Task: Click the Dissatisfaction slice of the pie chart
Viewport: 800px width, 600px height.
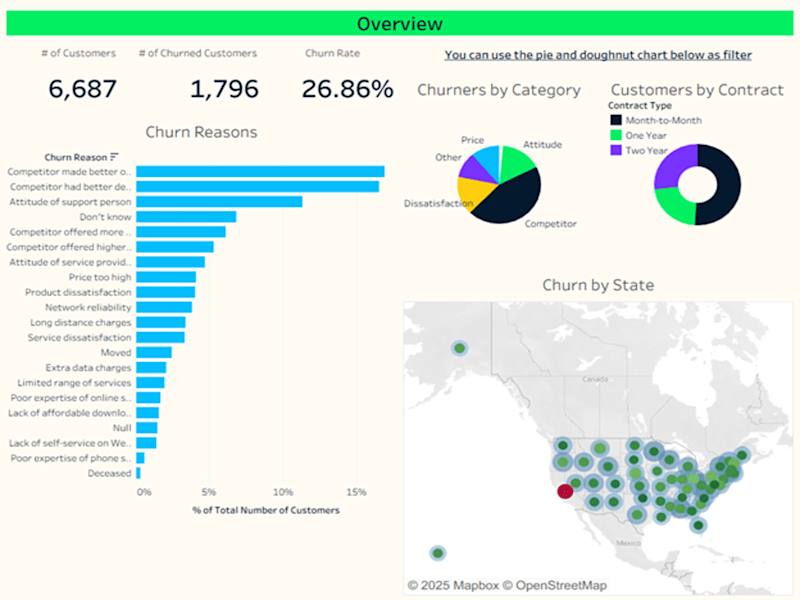Action: coord(472,191)
